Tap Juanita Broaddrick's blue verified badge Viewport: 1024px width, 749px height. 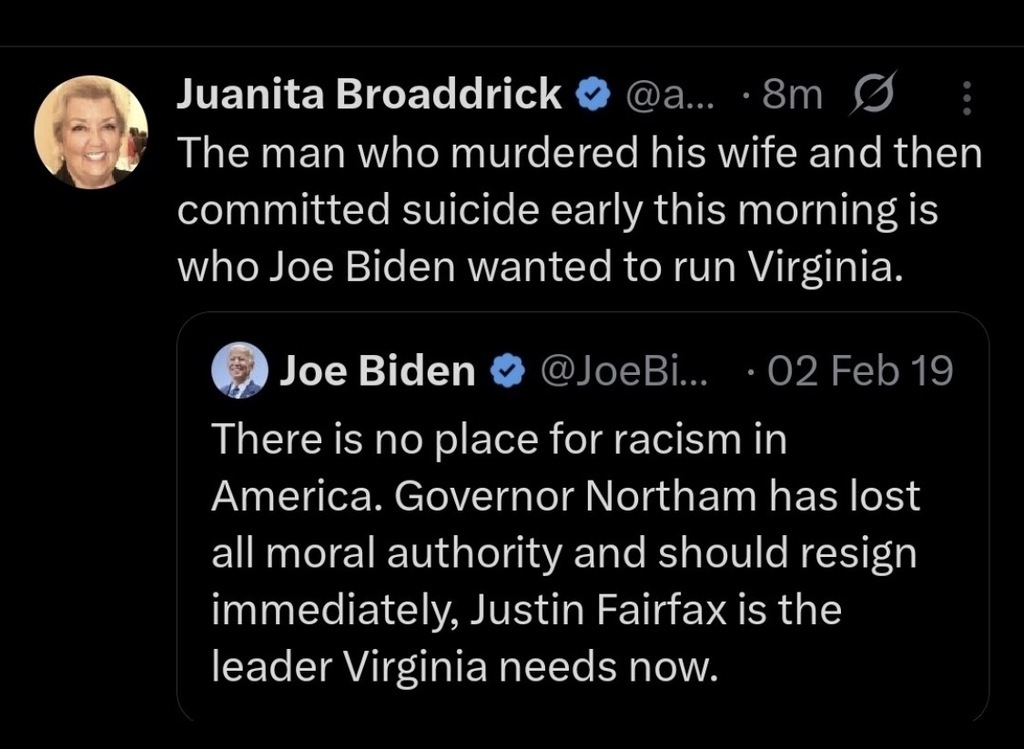(x=593, y=95)
